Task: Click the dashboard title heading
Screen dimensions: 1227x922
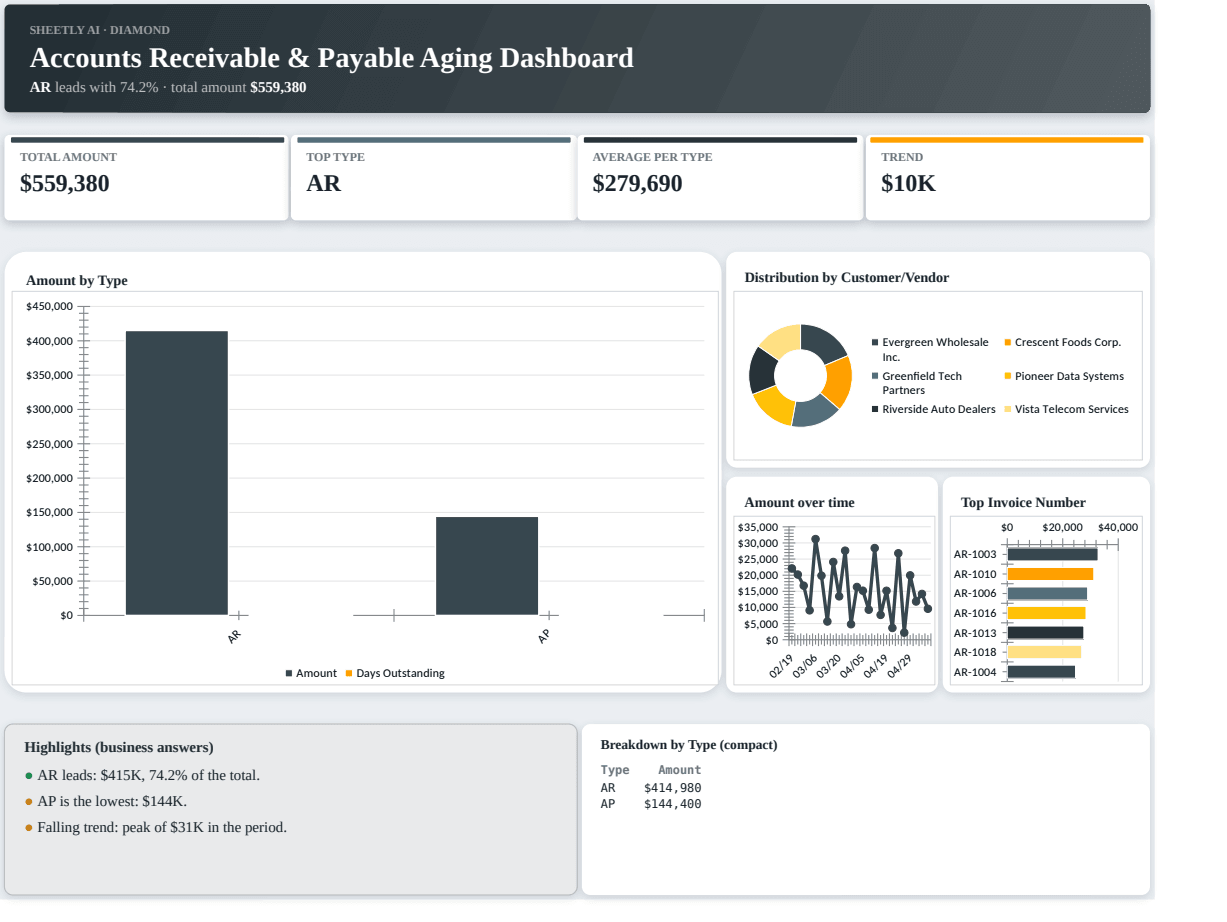Action: [332, 58]
